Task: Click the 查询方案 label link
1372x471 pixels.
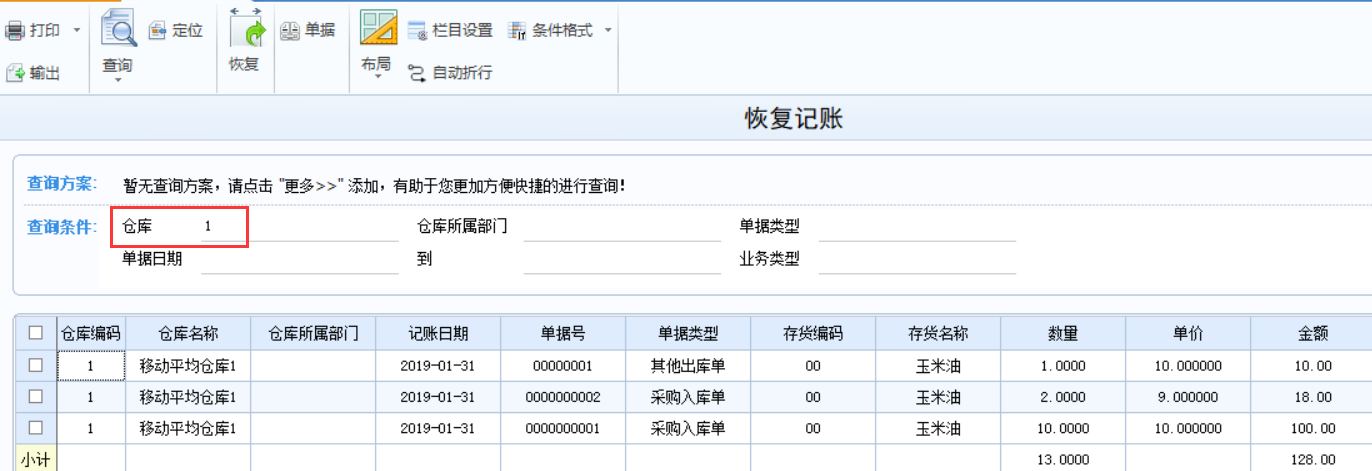Action: (x=61, y=185)
